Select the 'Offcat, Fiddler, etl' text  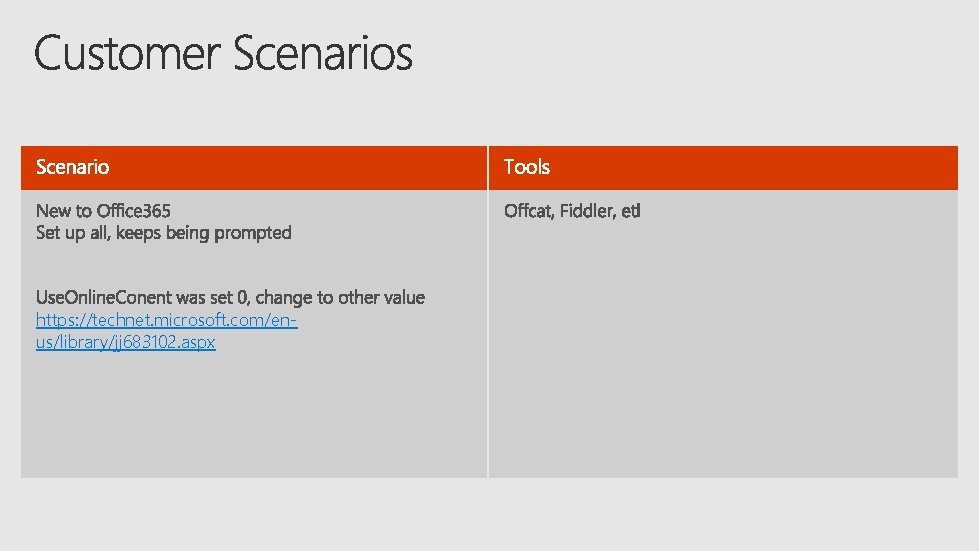coord(572,211)
